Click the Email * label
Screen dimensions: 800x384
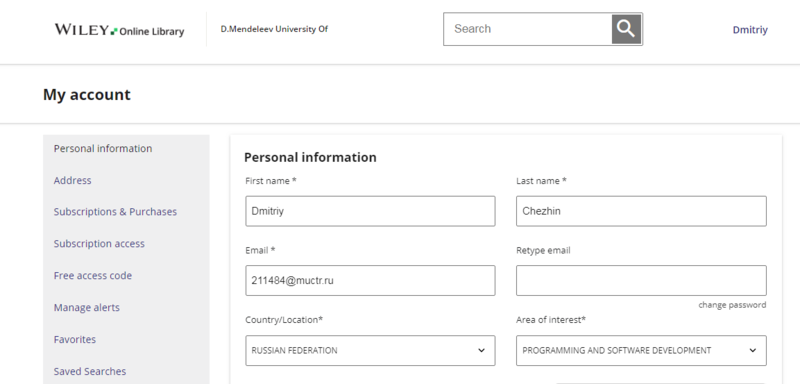(x=260, y=250)
